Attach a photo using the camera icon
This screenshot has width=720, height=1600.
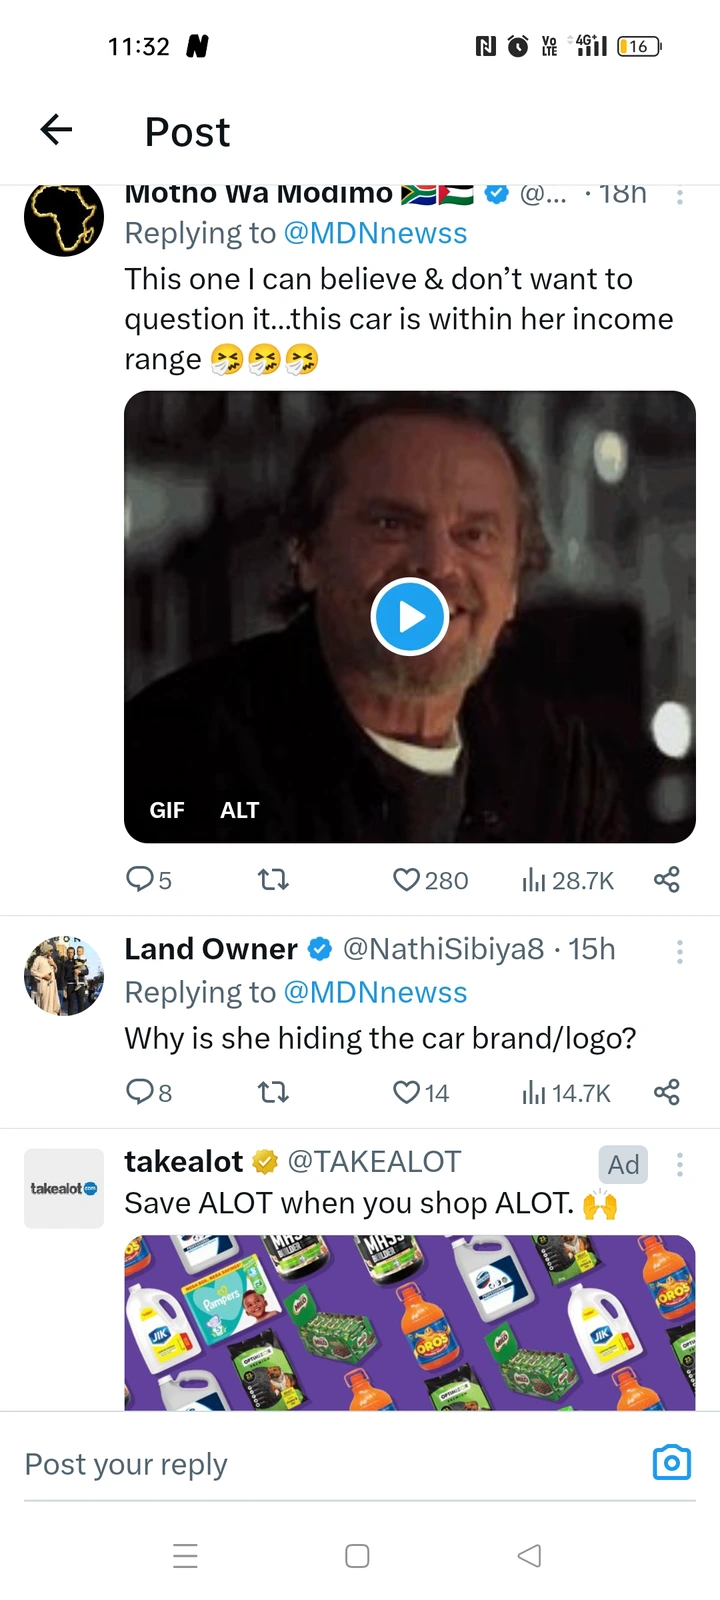tap(672, 1463)
